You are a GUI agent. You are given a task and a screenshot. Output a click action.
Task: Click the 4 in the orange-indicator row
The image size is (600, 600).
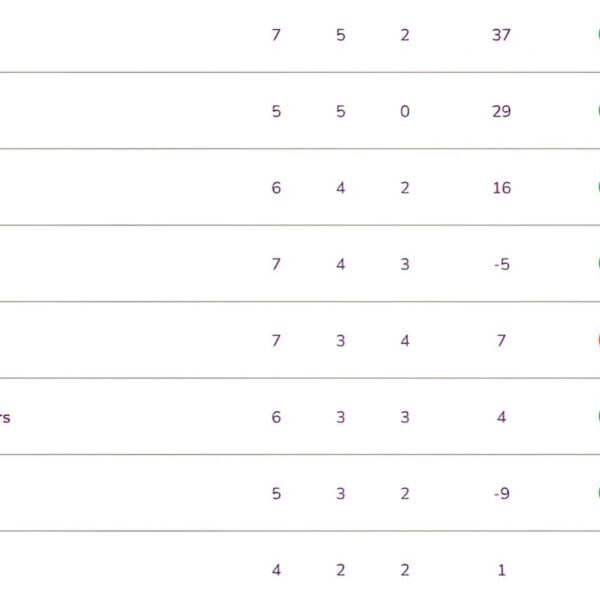coord(405,340)
